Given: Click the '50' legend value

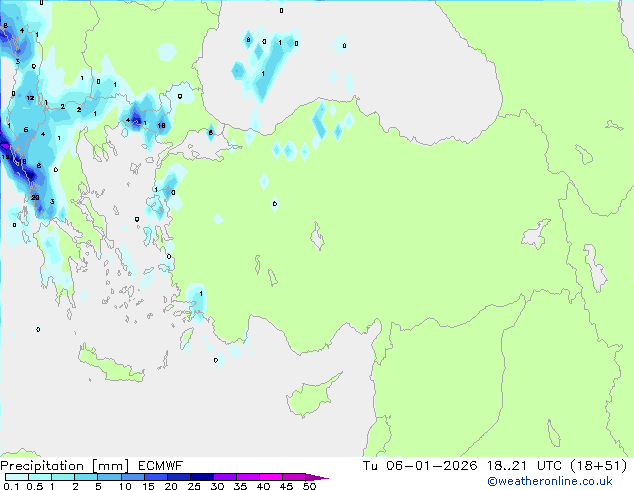Looking at the screenshot, I should 309,486.
